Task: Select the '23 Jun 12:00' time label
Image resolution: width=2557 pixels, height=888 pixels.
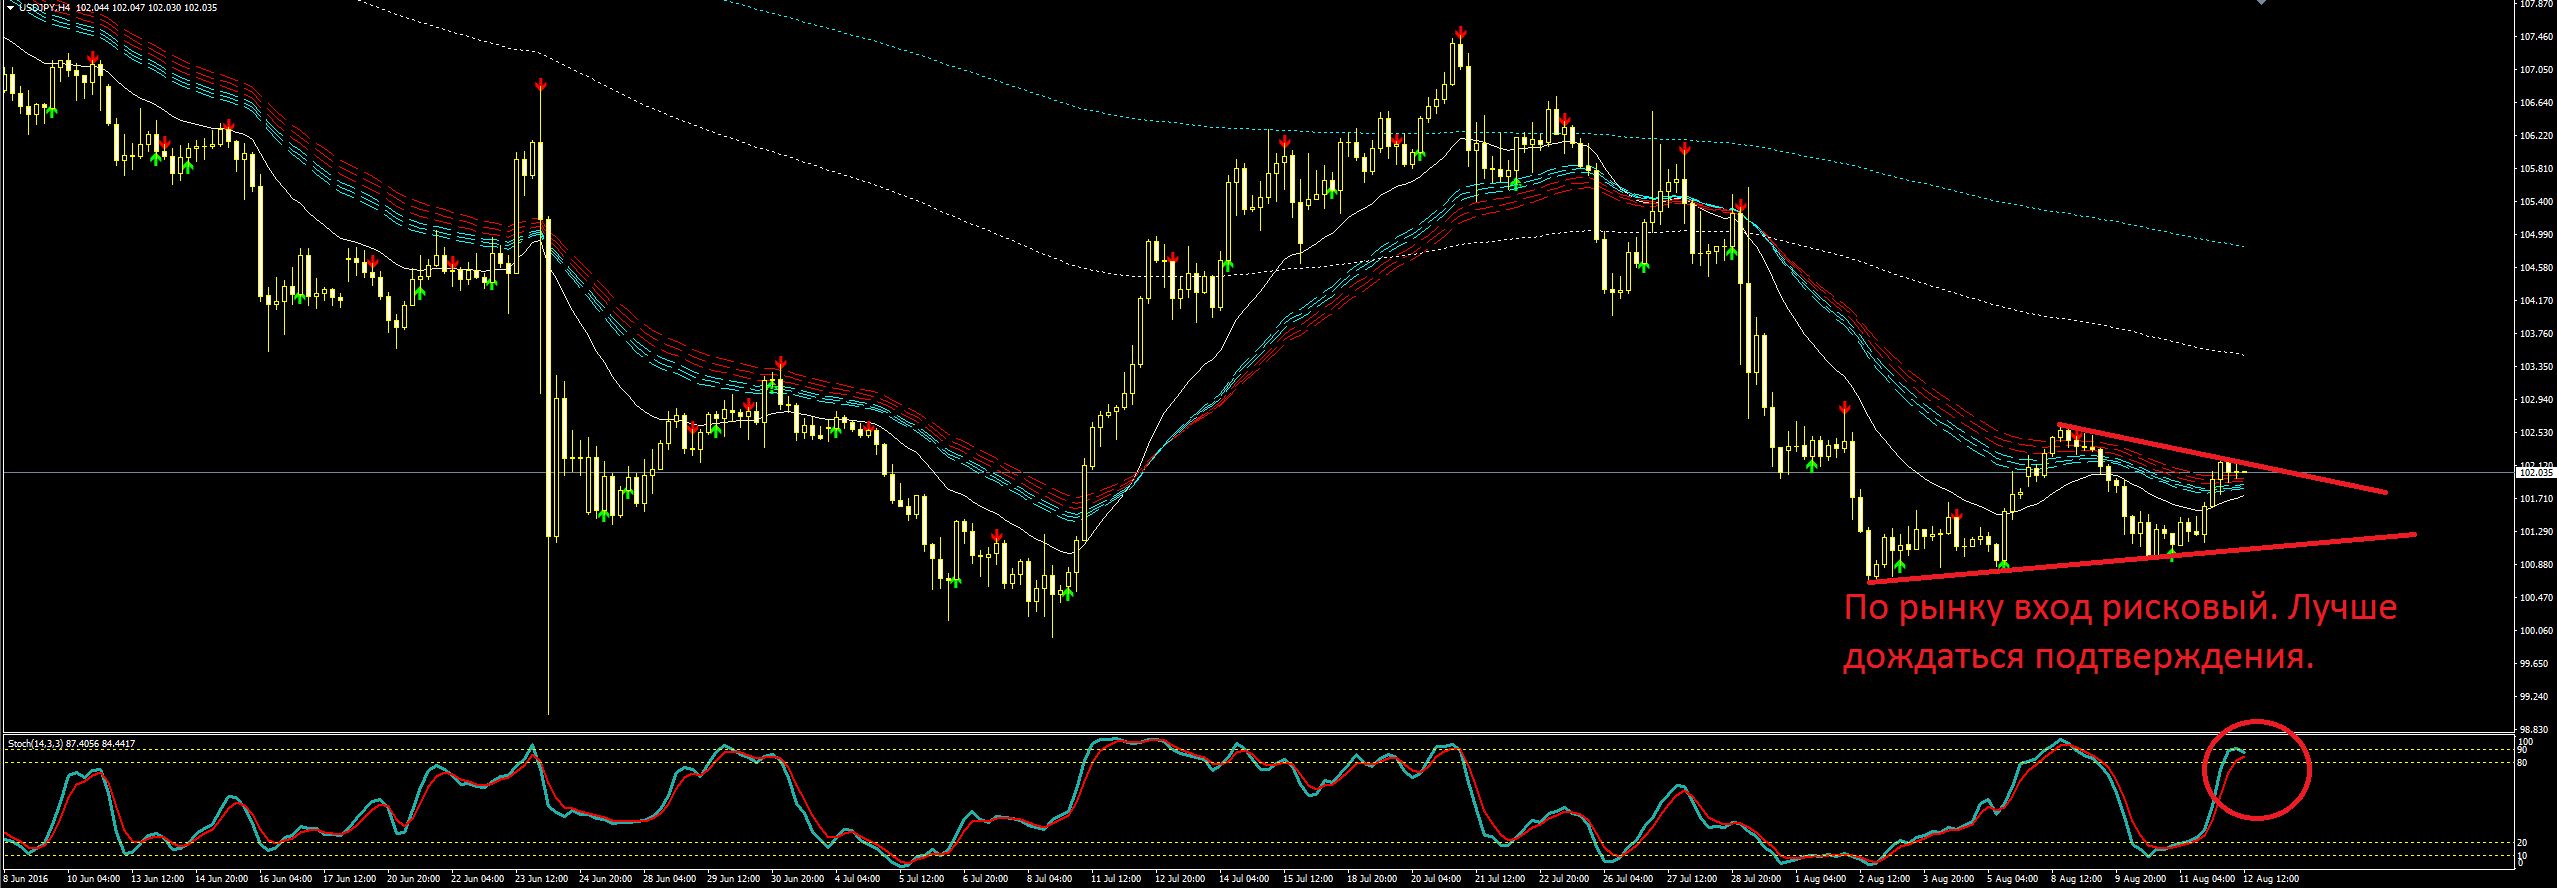Action: [542, 879]
